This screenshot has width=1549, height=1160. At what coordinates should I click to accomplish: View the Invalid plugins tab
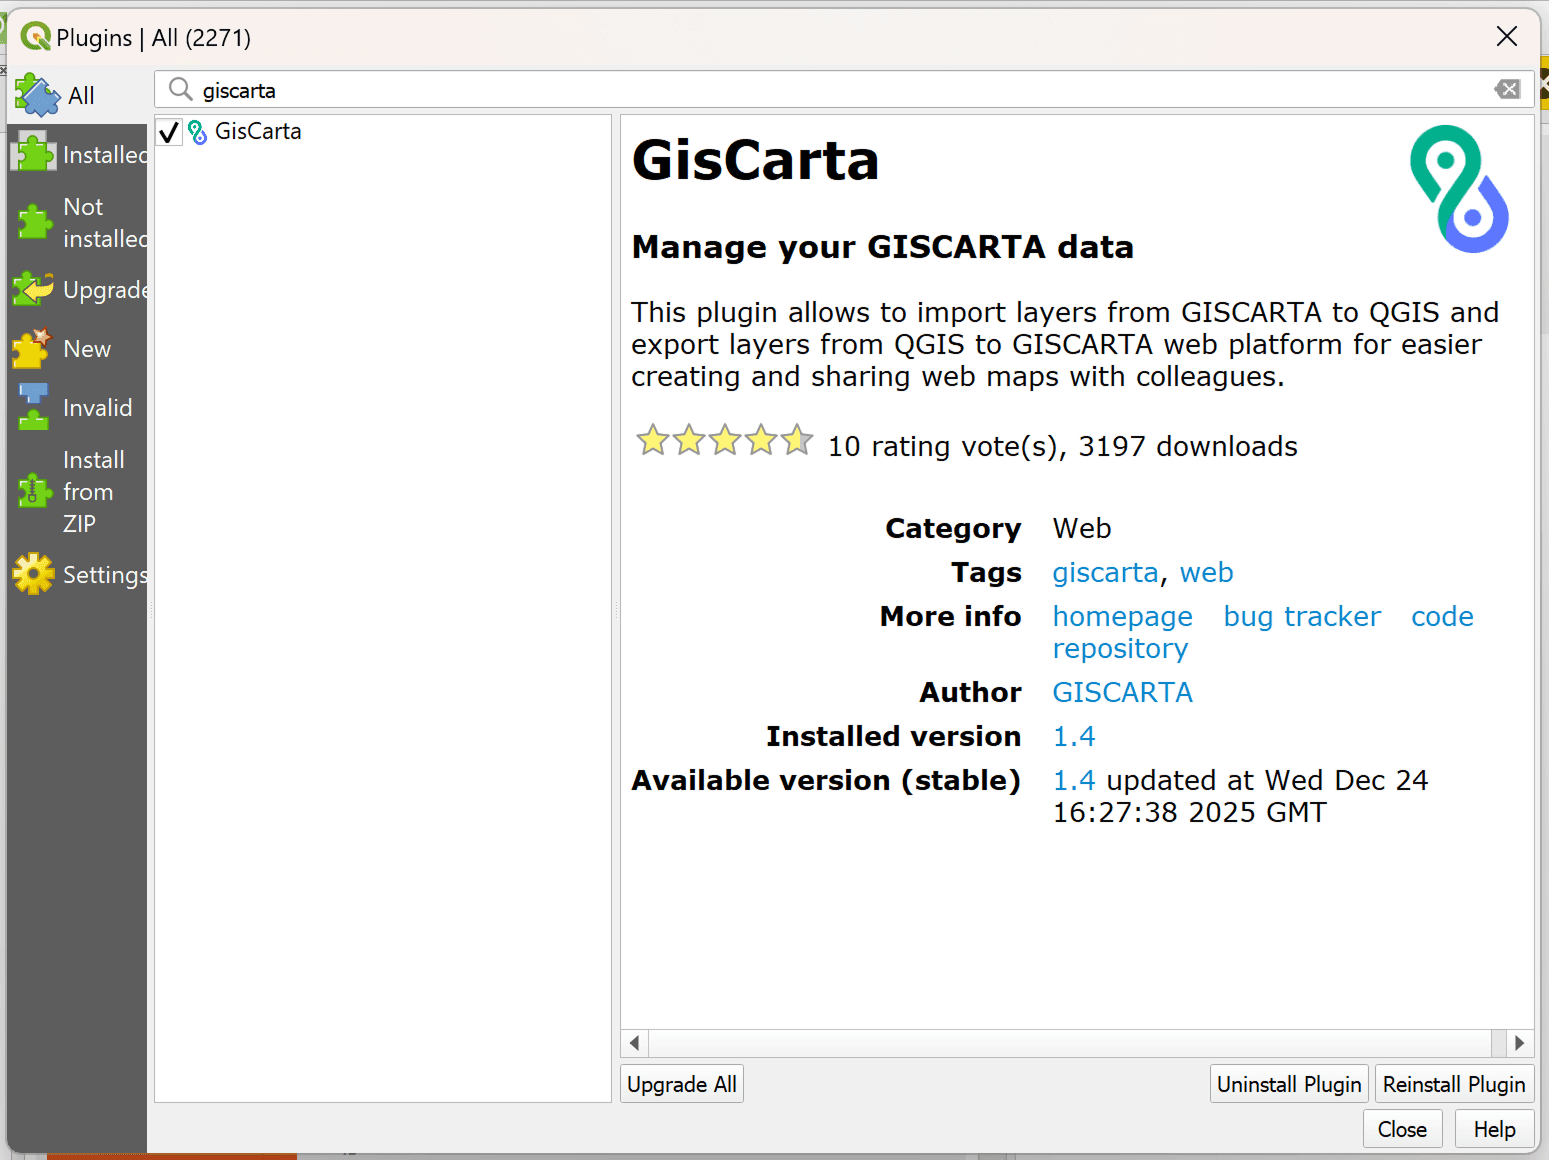click(x=77, y=408)
